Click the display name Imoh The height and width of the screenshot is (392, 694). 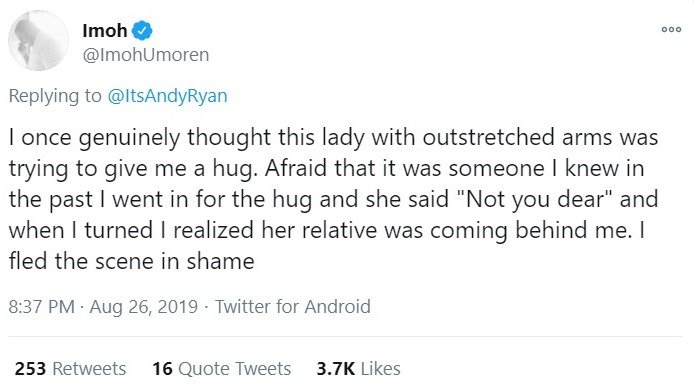[105, 31]
